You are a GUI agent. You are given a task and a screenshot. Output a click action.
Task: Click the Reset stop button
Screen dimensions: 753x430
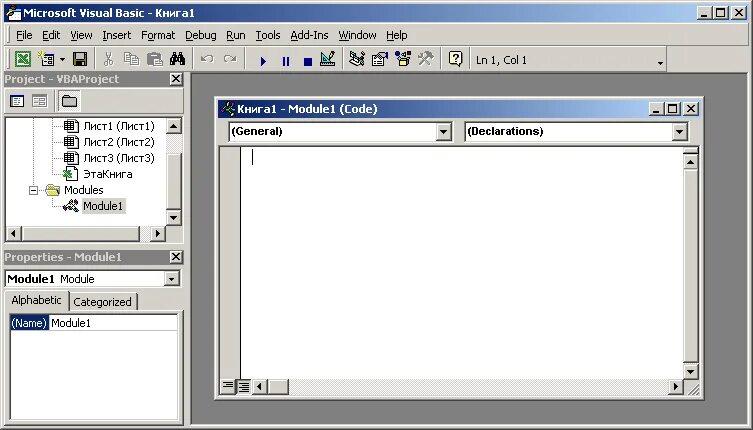[308, 61]
